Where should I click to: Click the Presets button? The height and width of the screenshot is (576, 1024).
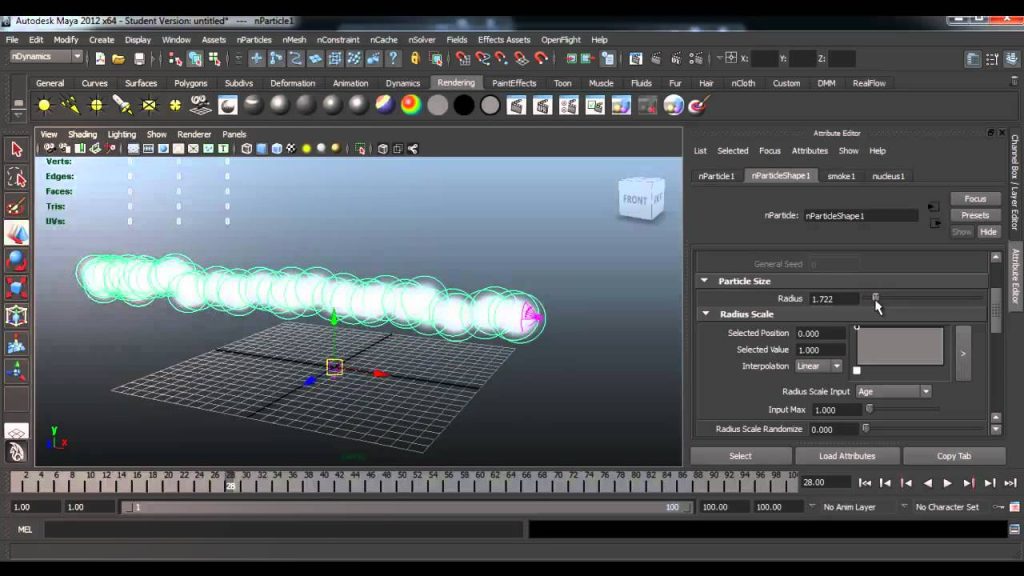[975, 216]
